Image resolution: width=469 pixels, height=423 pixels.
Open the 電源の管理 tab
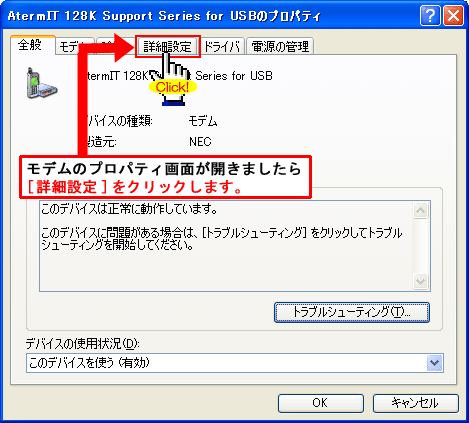280,46
